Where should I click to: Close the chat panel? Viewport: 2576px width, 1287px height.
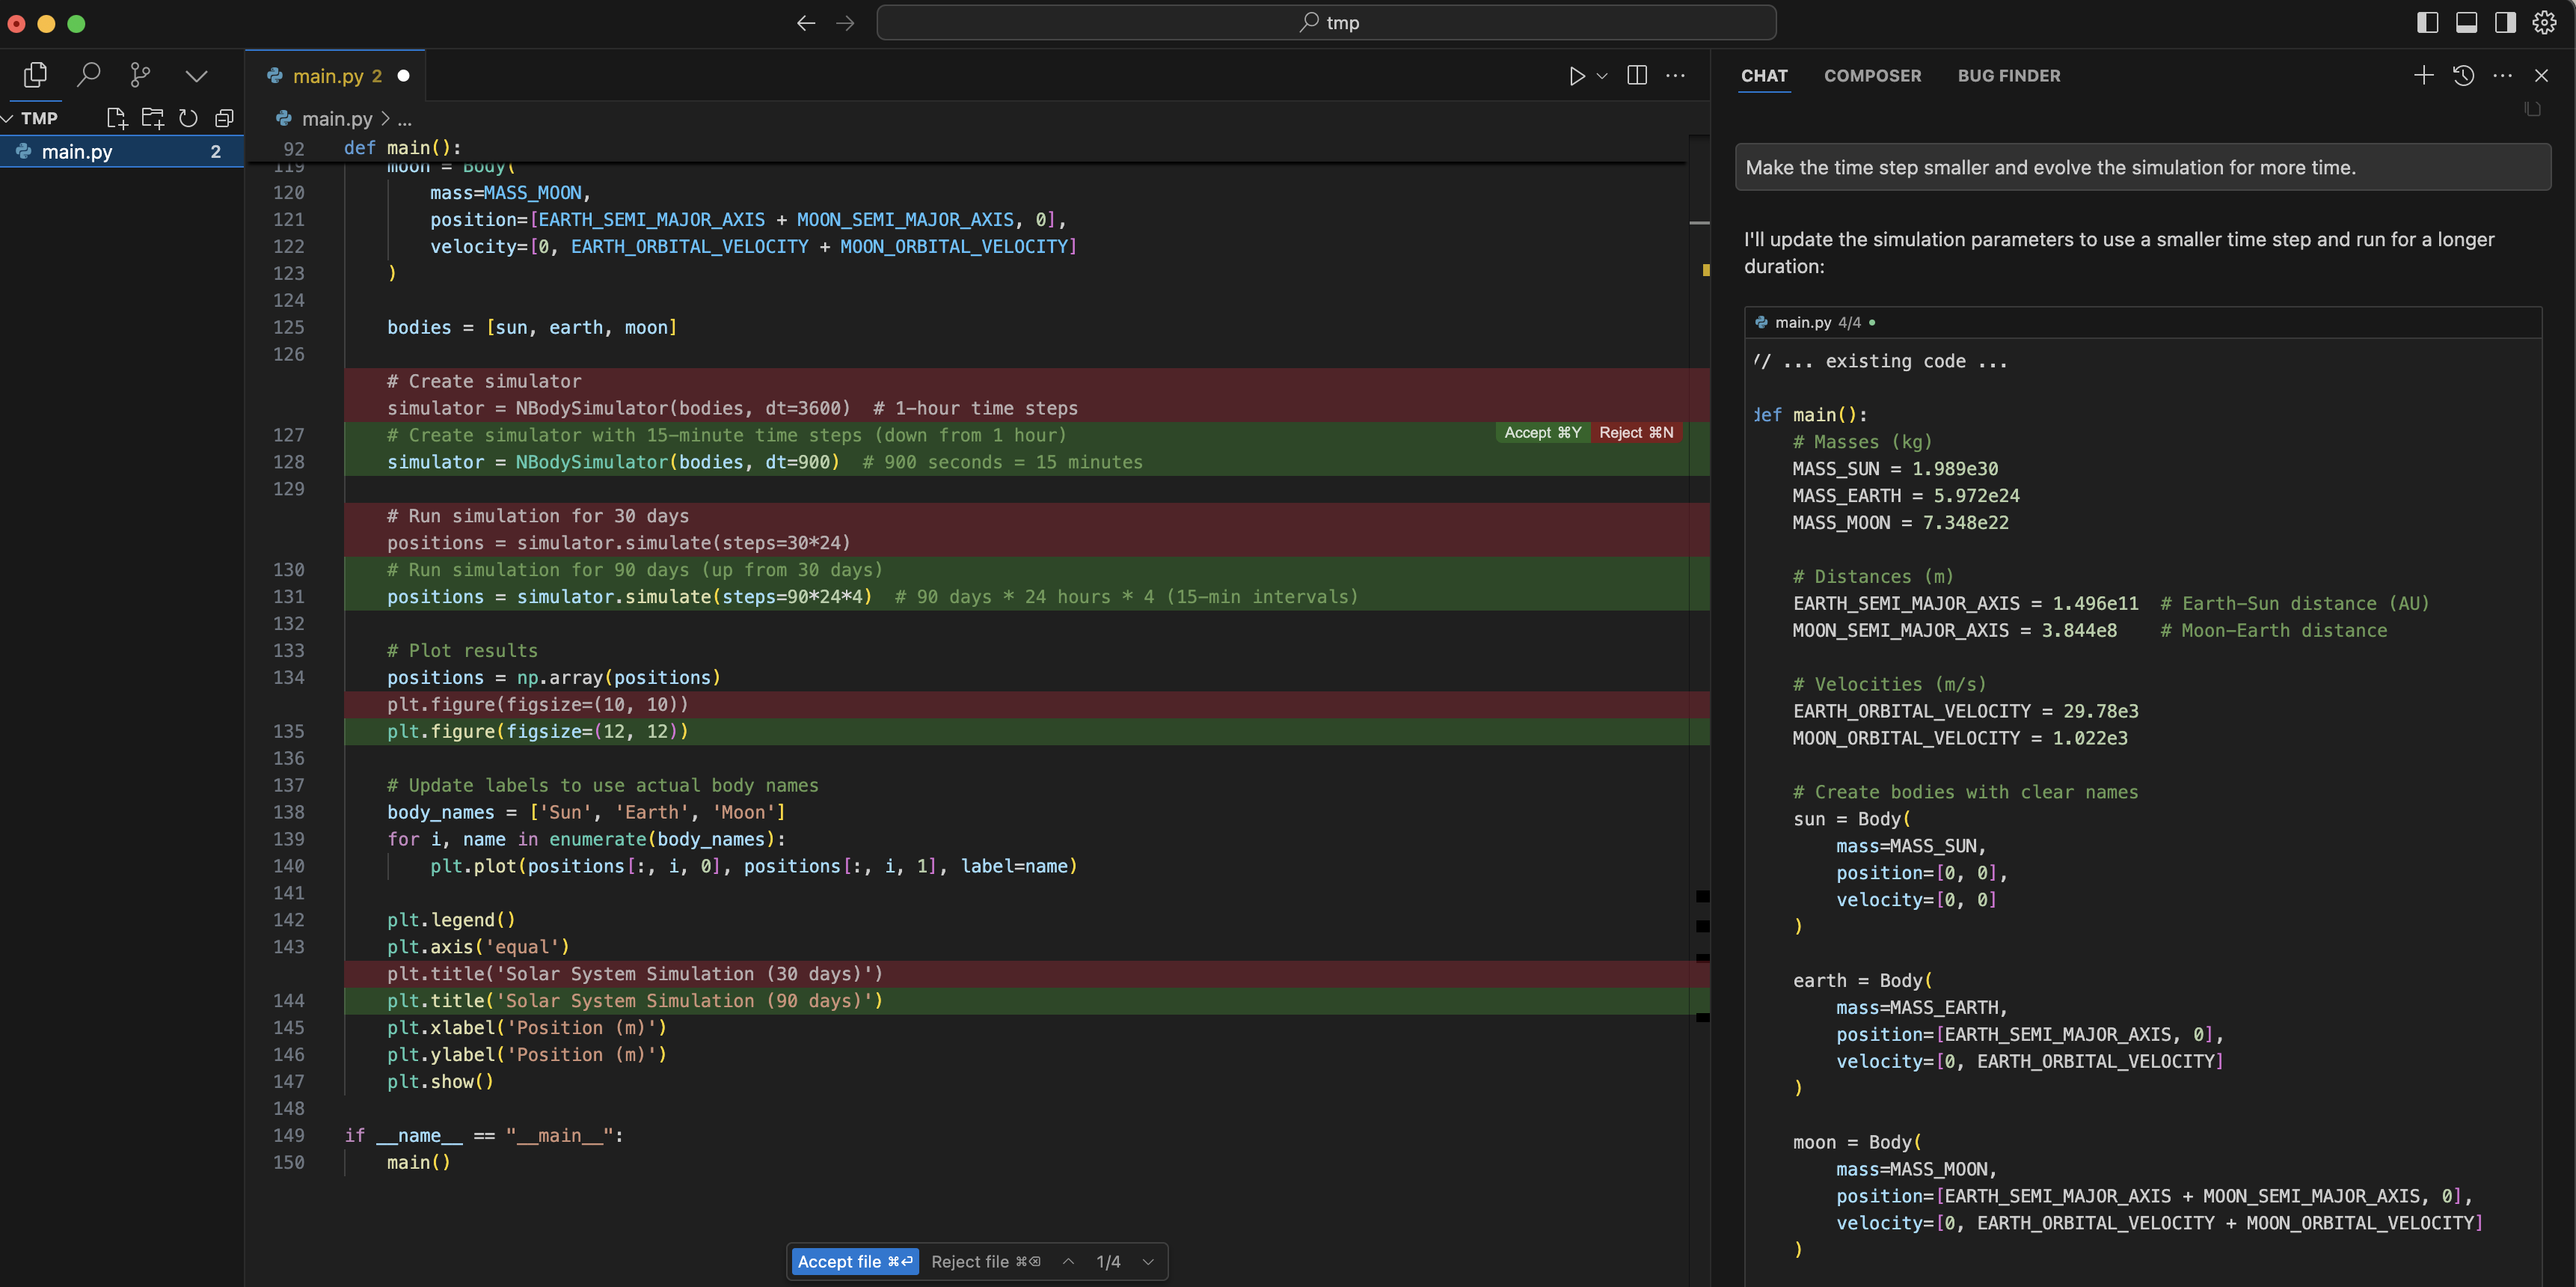click(x=2541, y=76)
